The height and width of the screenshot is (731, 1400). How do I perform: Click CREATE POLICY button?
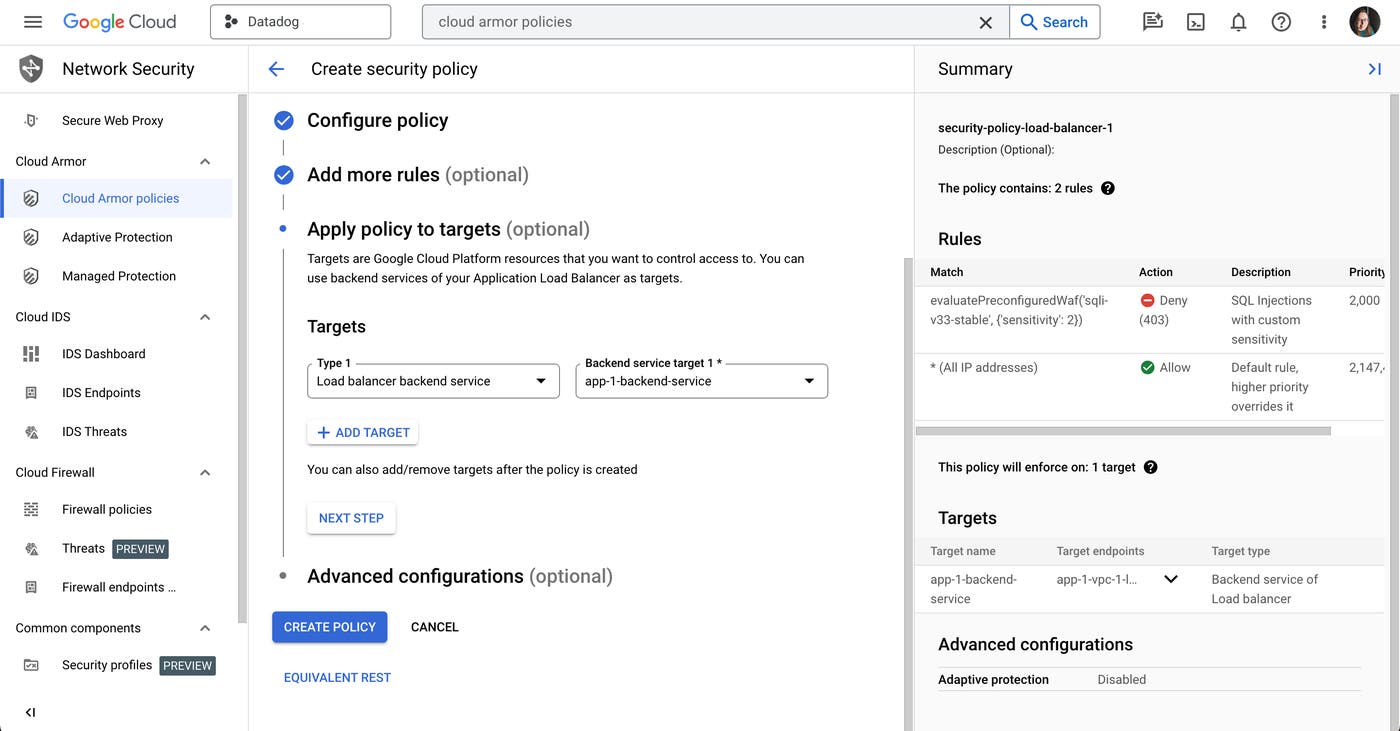click(329, 627)
